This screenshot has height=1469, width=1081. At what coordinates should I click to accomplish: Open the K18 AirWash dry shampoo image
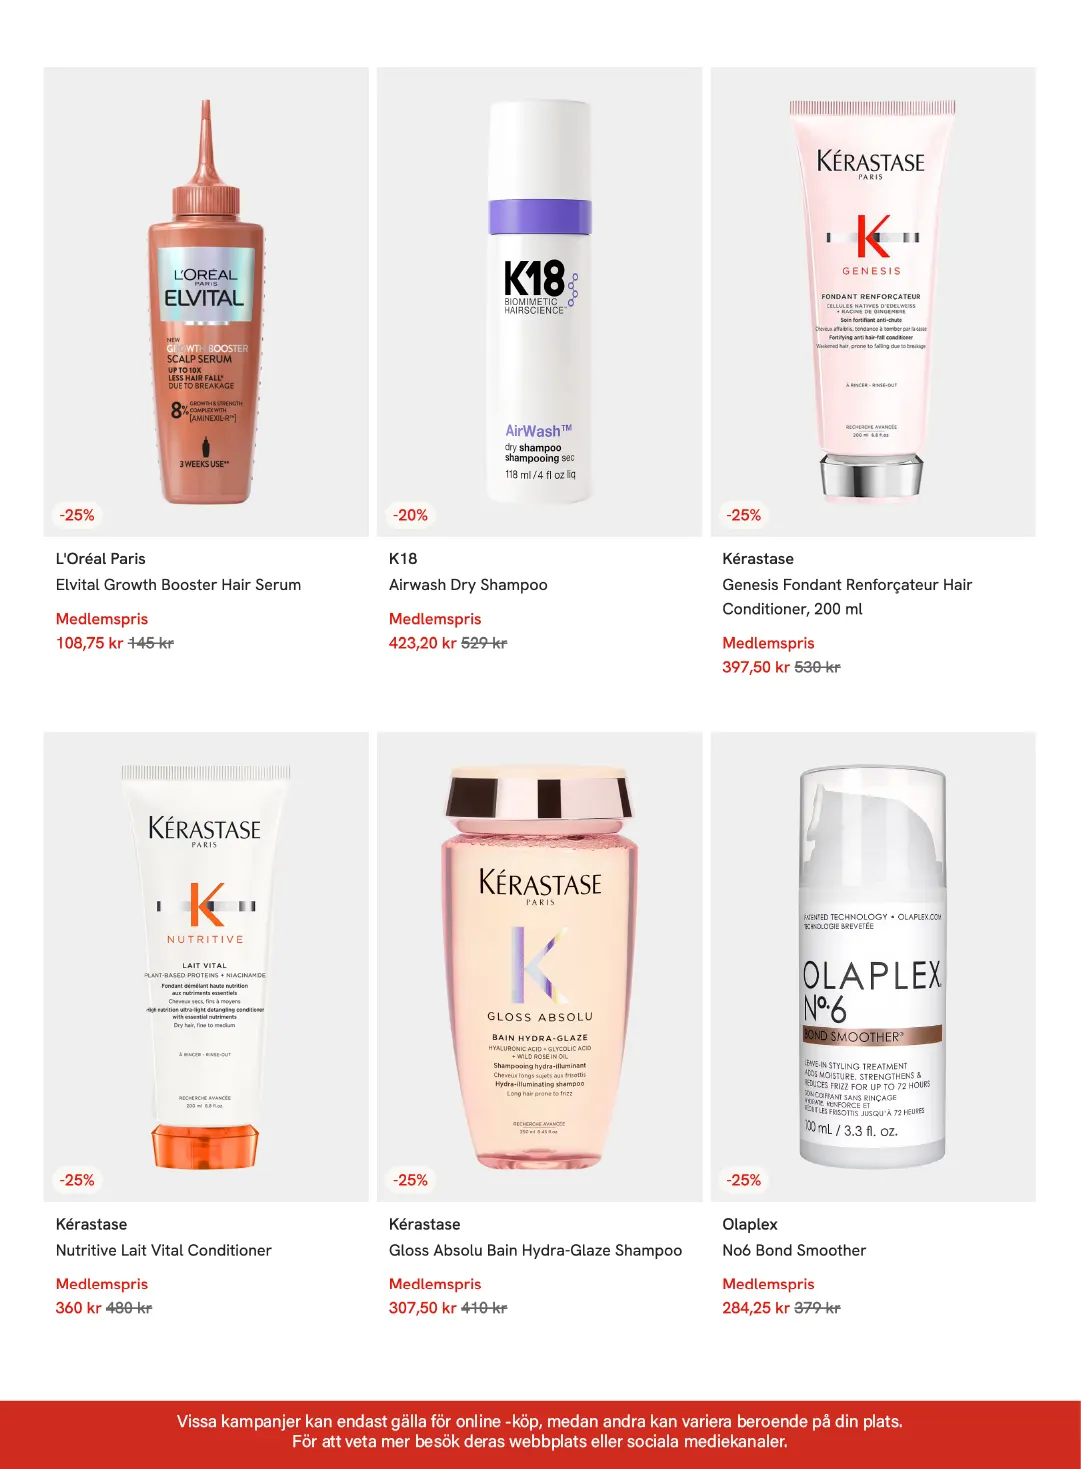[540, 302]
